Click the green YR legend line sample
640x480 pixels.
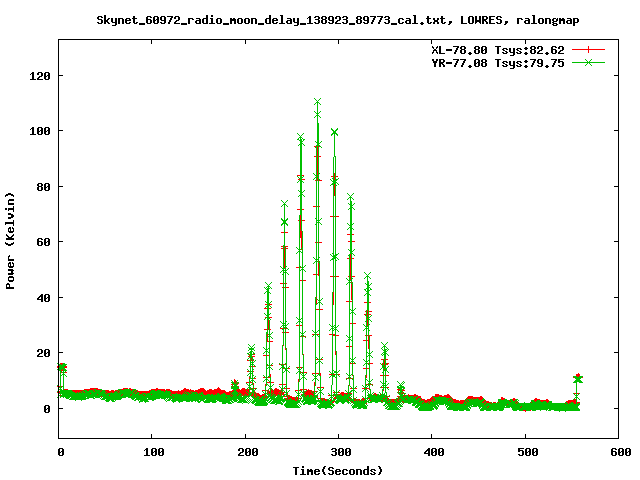(x=588, y=62)
